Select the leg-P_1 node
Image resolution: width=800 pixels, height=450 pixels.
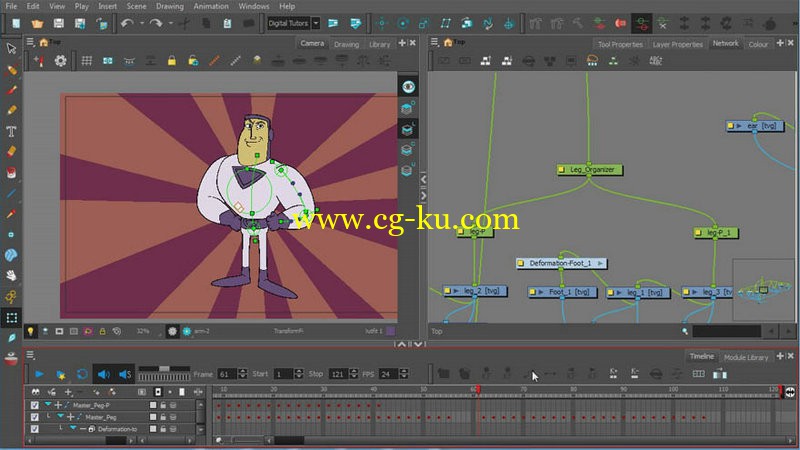pyautogui.click(x=715, y=233)
